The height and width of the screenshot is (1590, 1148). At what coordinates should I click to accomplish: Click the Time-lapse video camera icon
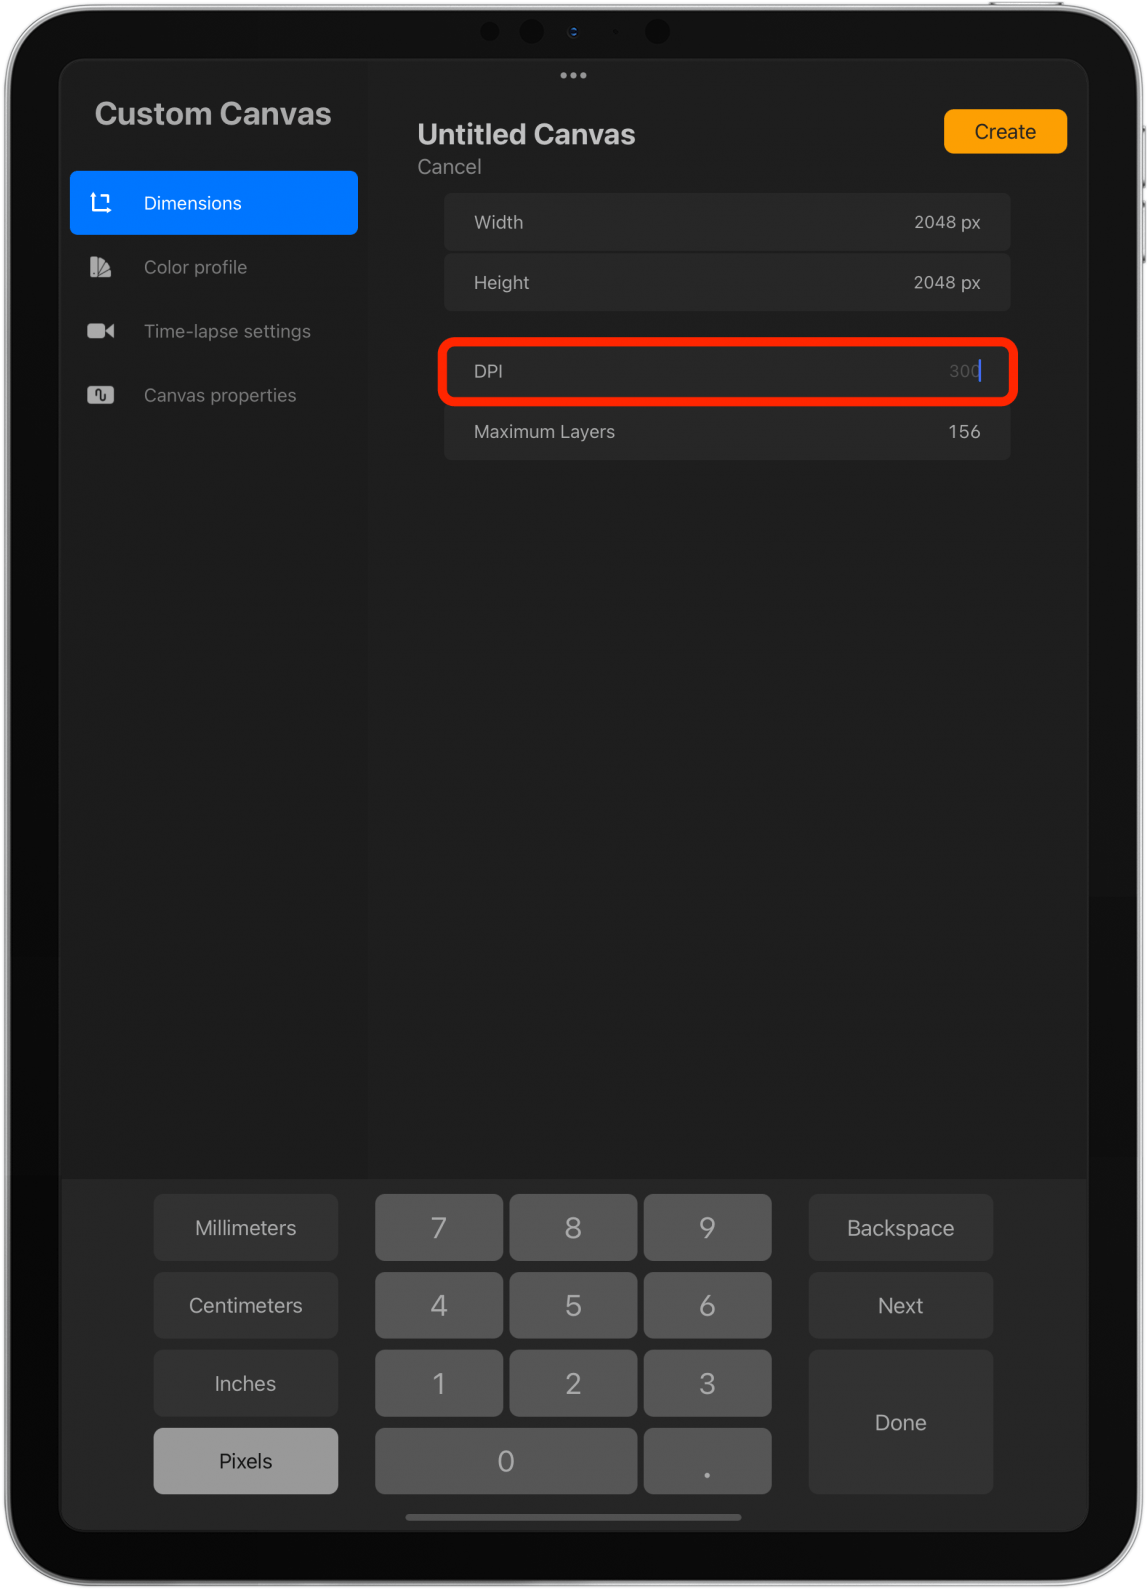tap(101, 331)
